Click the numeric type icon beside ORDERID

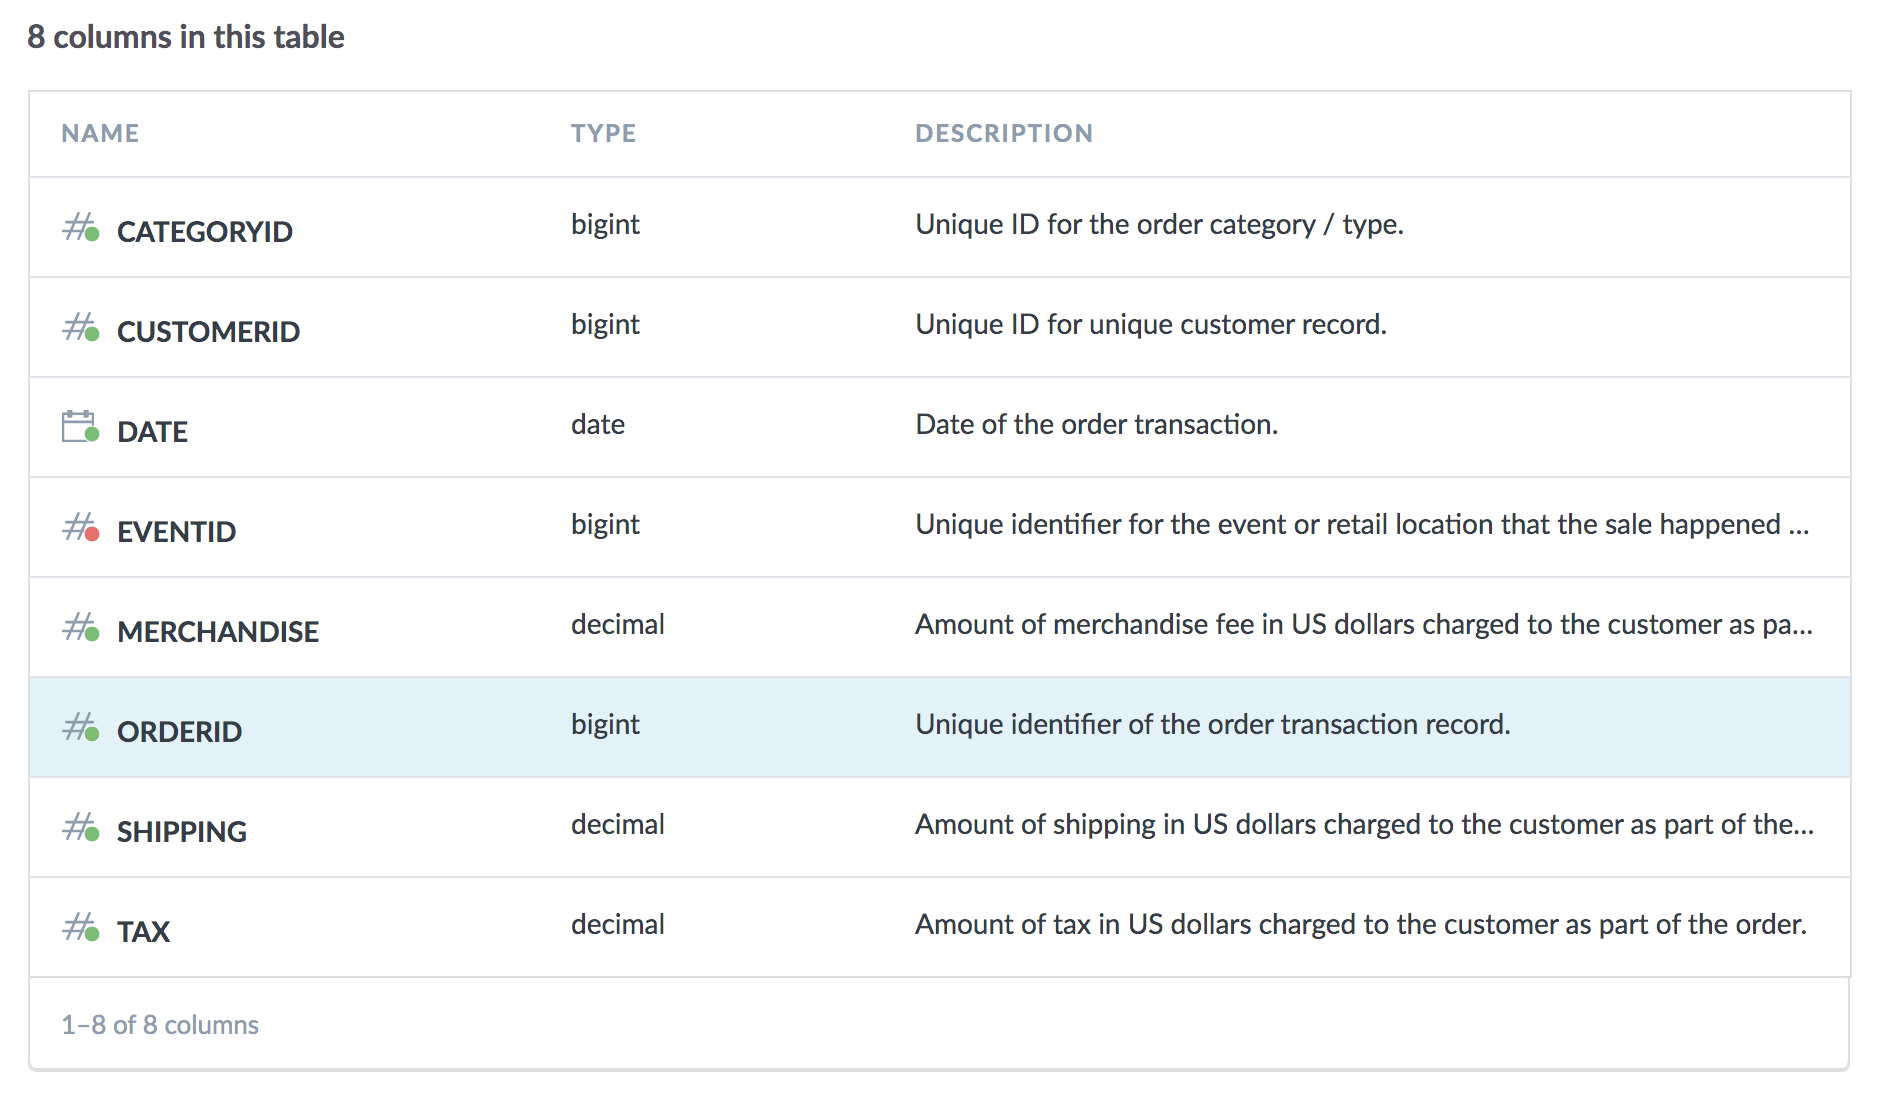pyautogui.click(x=81, y=728)
